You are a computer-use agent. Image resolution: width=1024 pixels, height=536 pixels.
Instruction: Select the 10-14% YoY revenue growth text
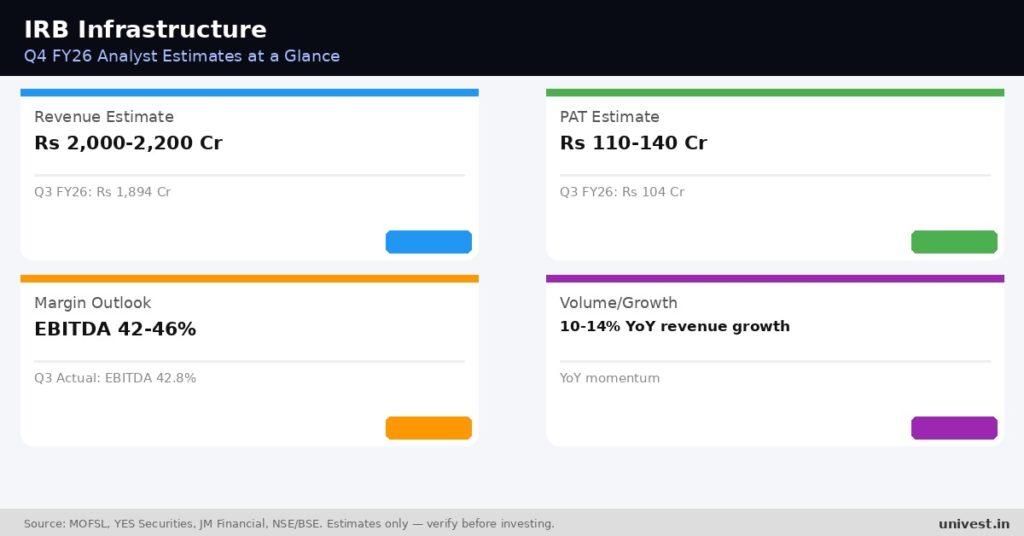[x=675, y=326]
